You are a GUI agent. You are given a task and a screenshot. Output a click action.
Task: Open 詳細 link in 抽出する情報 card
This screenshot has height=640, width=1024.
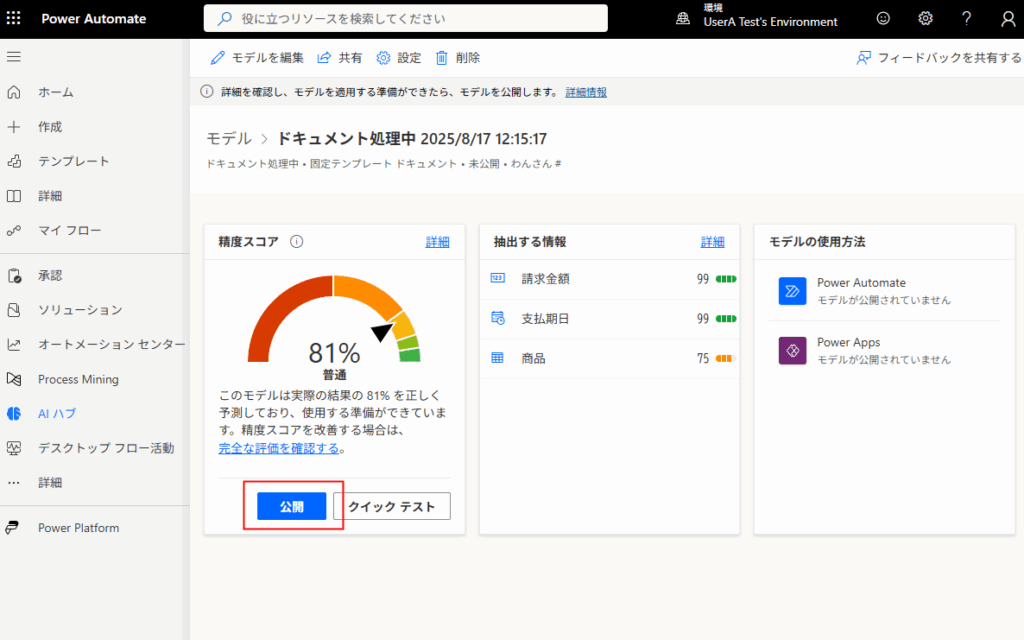[712, 242]
